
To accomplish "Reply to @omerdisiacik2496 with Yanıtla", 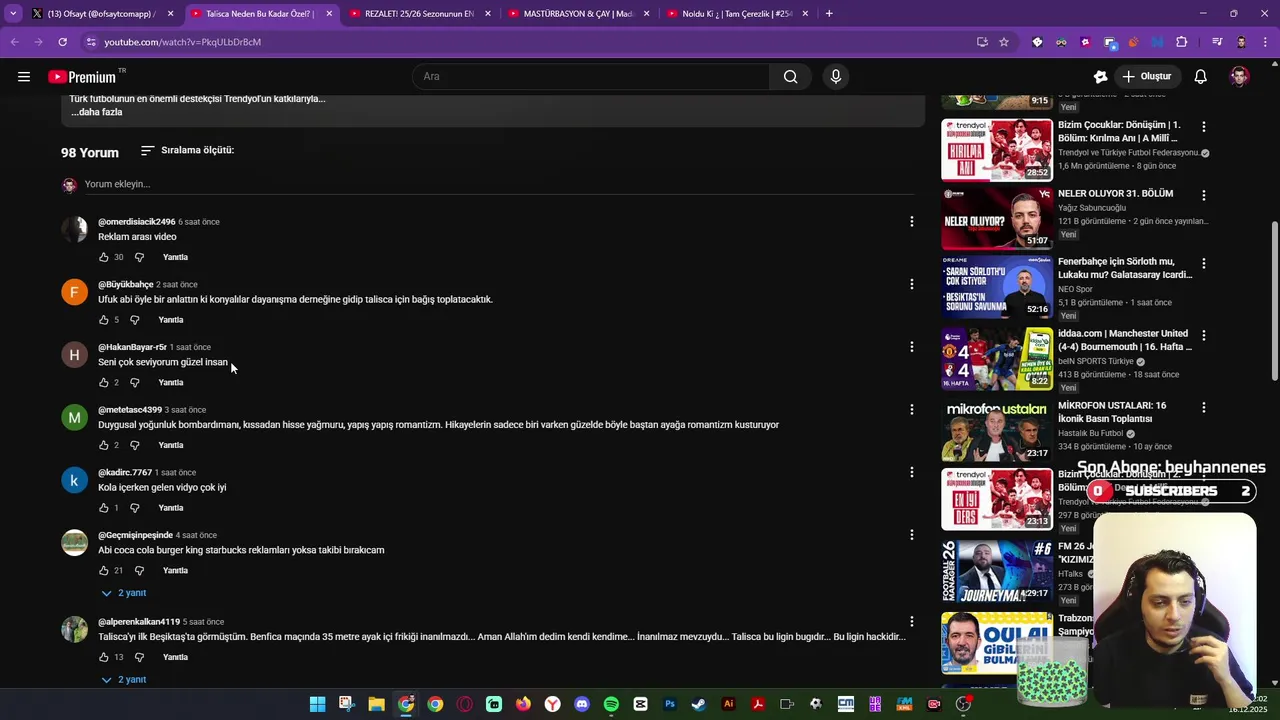I will click(175, 257).
